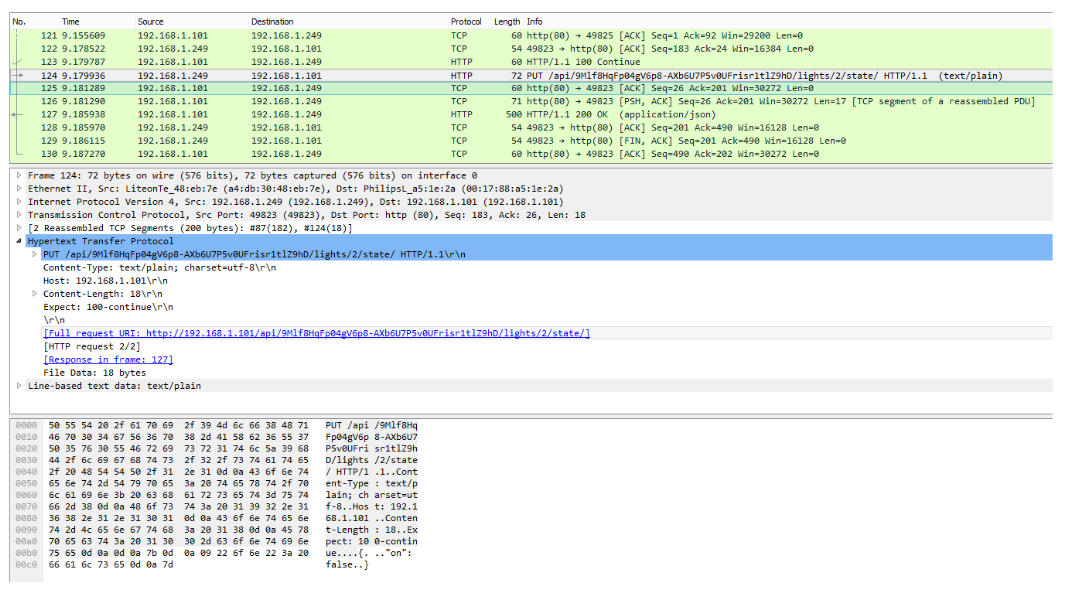The width and height of the screenshot is (1065, 592).
Task: Expand Line-based text data node
Action: point(19,385)
